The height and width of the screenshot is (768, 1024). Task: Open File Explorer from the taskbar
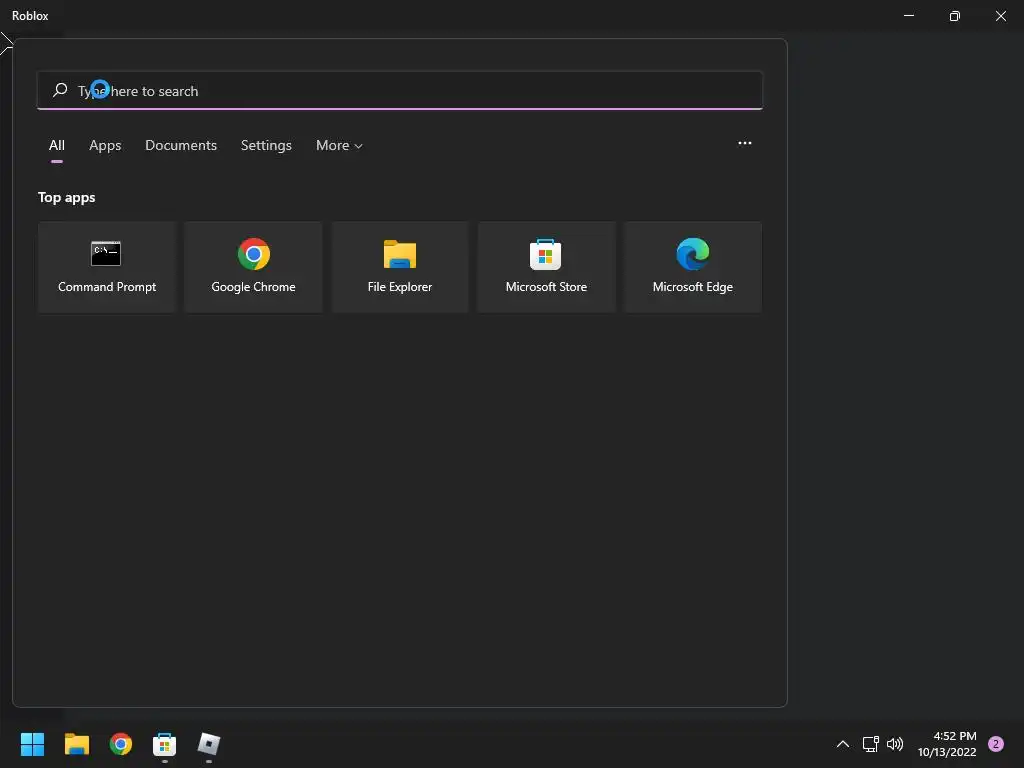pos(76,744)
